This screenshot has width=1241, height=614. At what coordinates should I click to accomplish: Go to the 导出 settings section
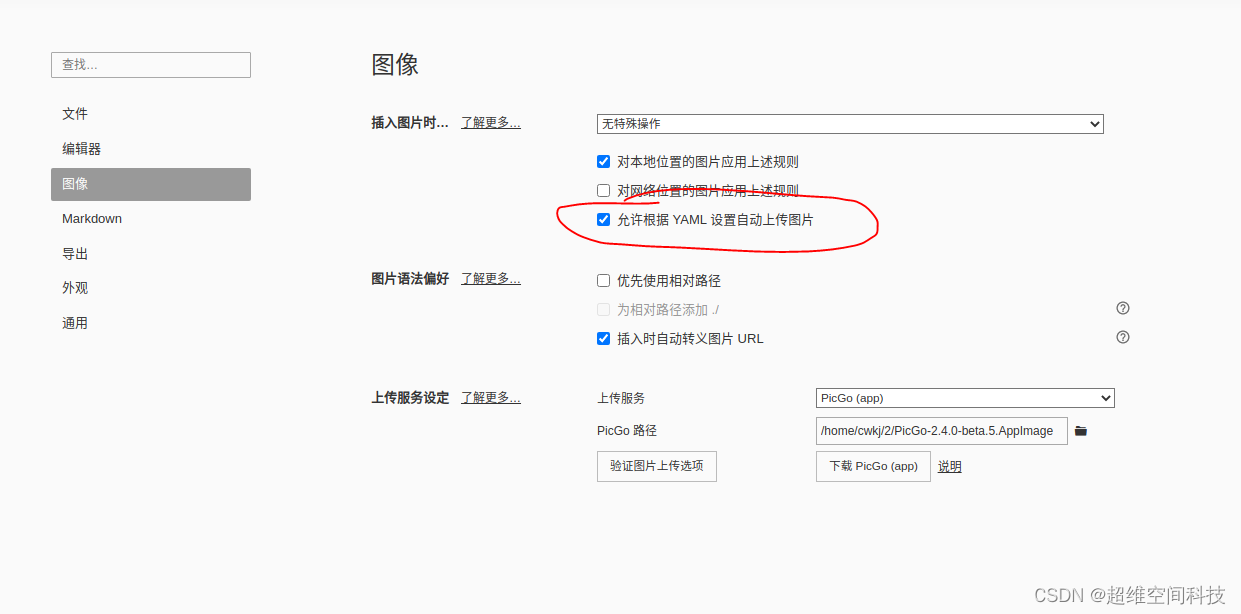[x=75, y=253]
